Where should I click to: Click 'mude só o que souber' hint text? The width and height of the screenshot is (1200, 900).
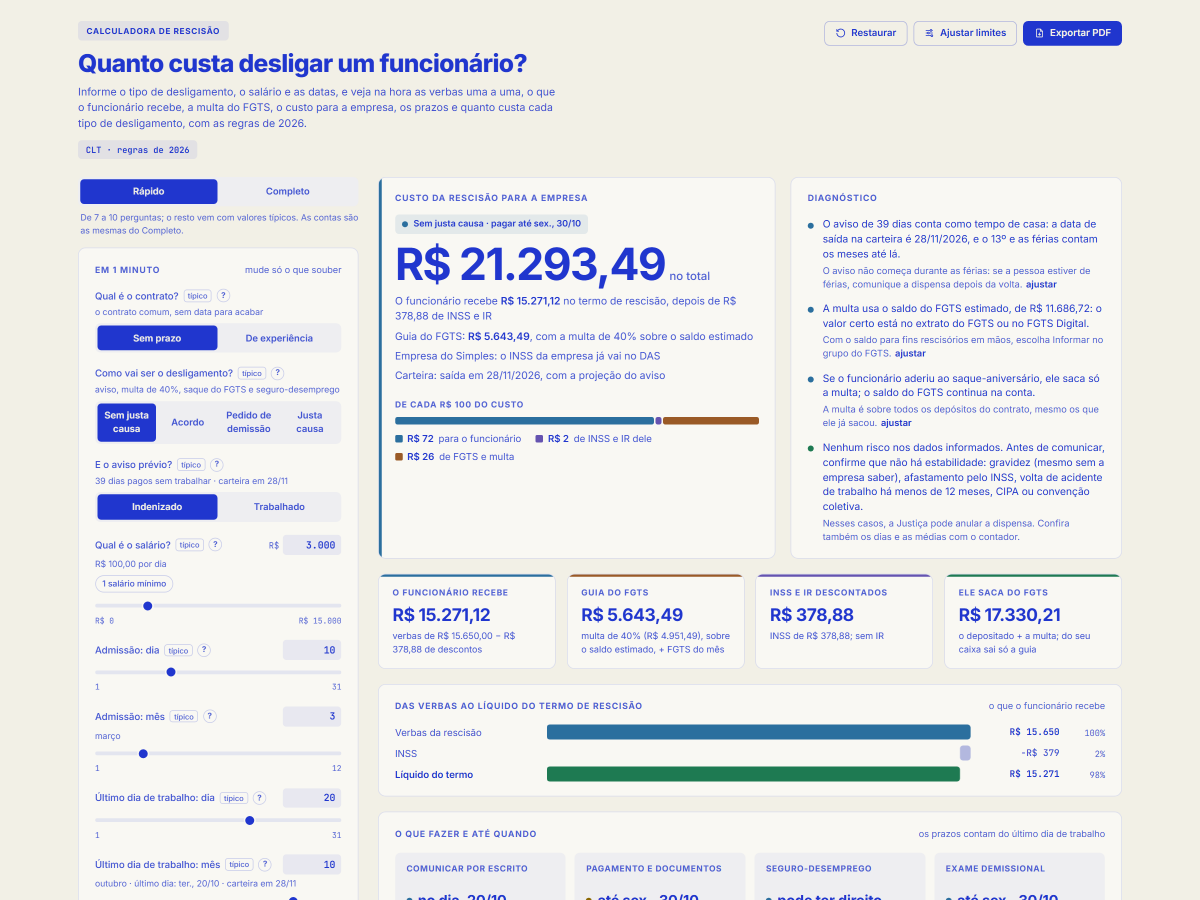pos(293,270)
